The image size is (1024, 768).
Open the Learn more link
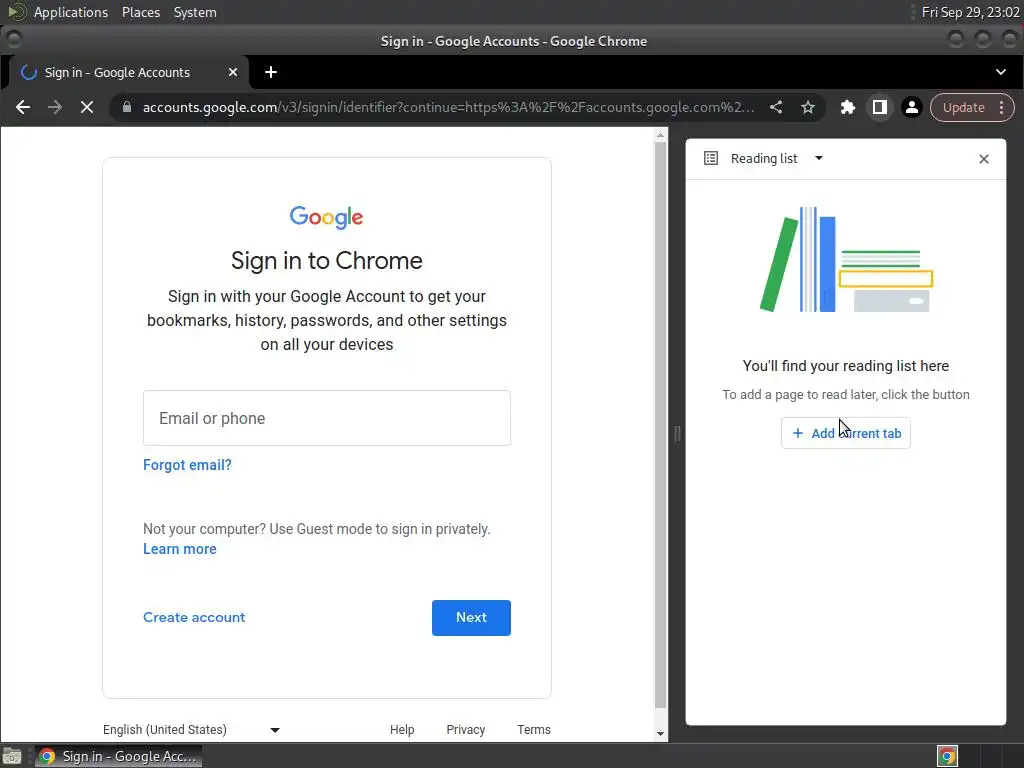pos(180,549)
